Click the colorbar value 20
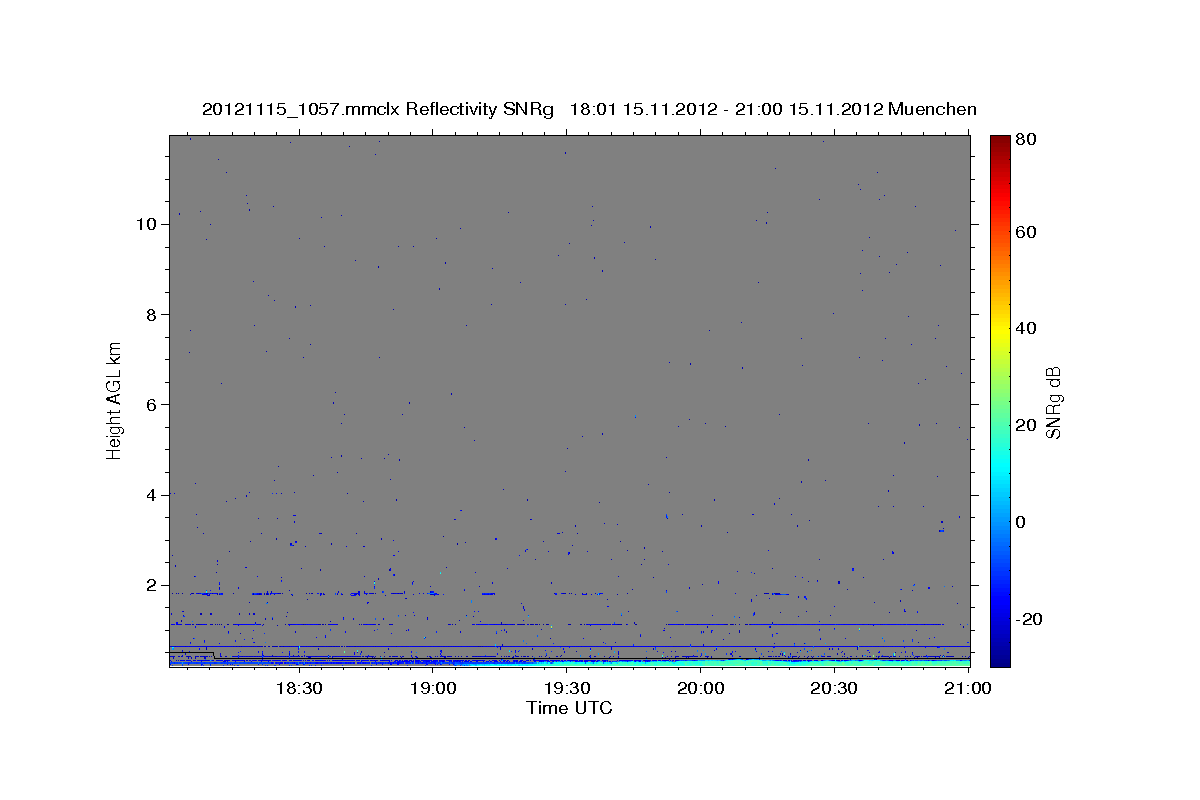The width and height of the screenshot is (1200, 800). (x=1024, y=425)
